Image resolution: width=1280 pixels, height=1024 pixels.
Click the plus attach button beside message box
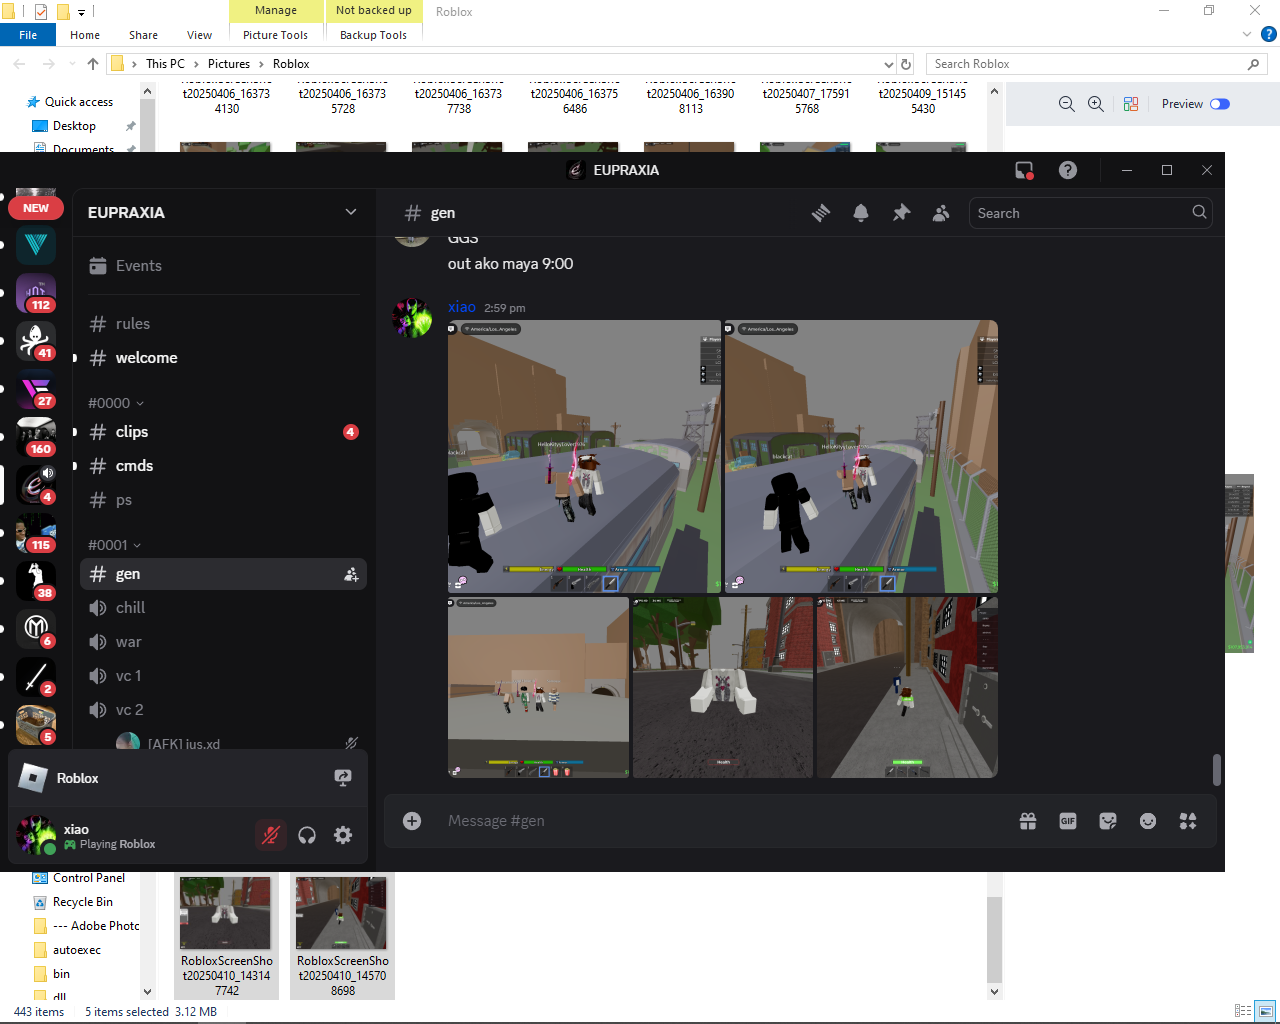coord(412,821)
